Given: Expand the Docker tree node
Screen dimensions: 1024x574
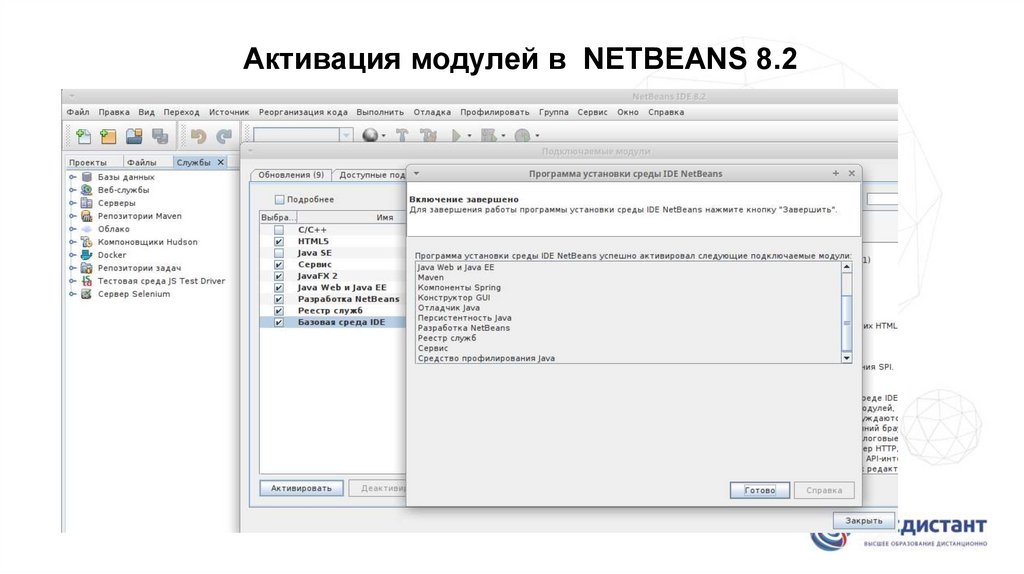Looking at the screenshot, I should point(72,255).
